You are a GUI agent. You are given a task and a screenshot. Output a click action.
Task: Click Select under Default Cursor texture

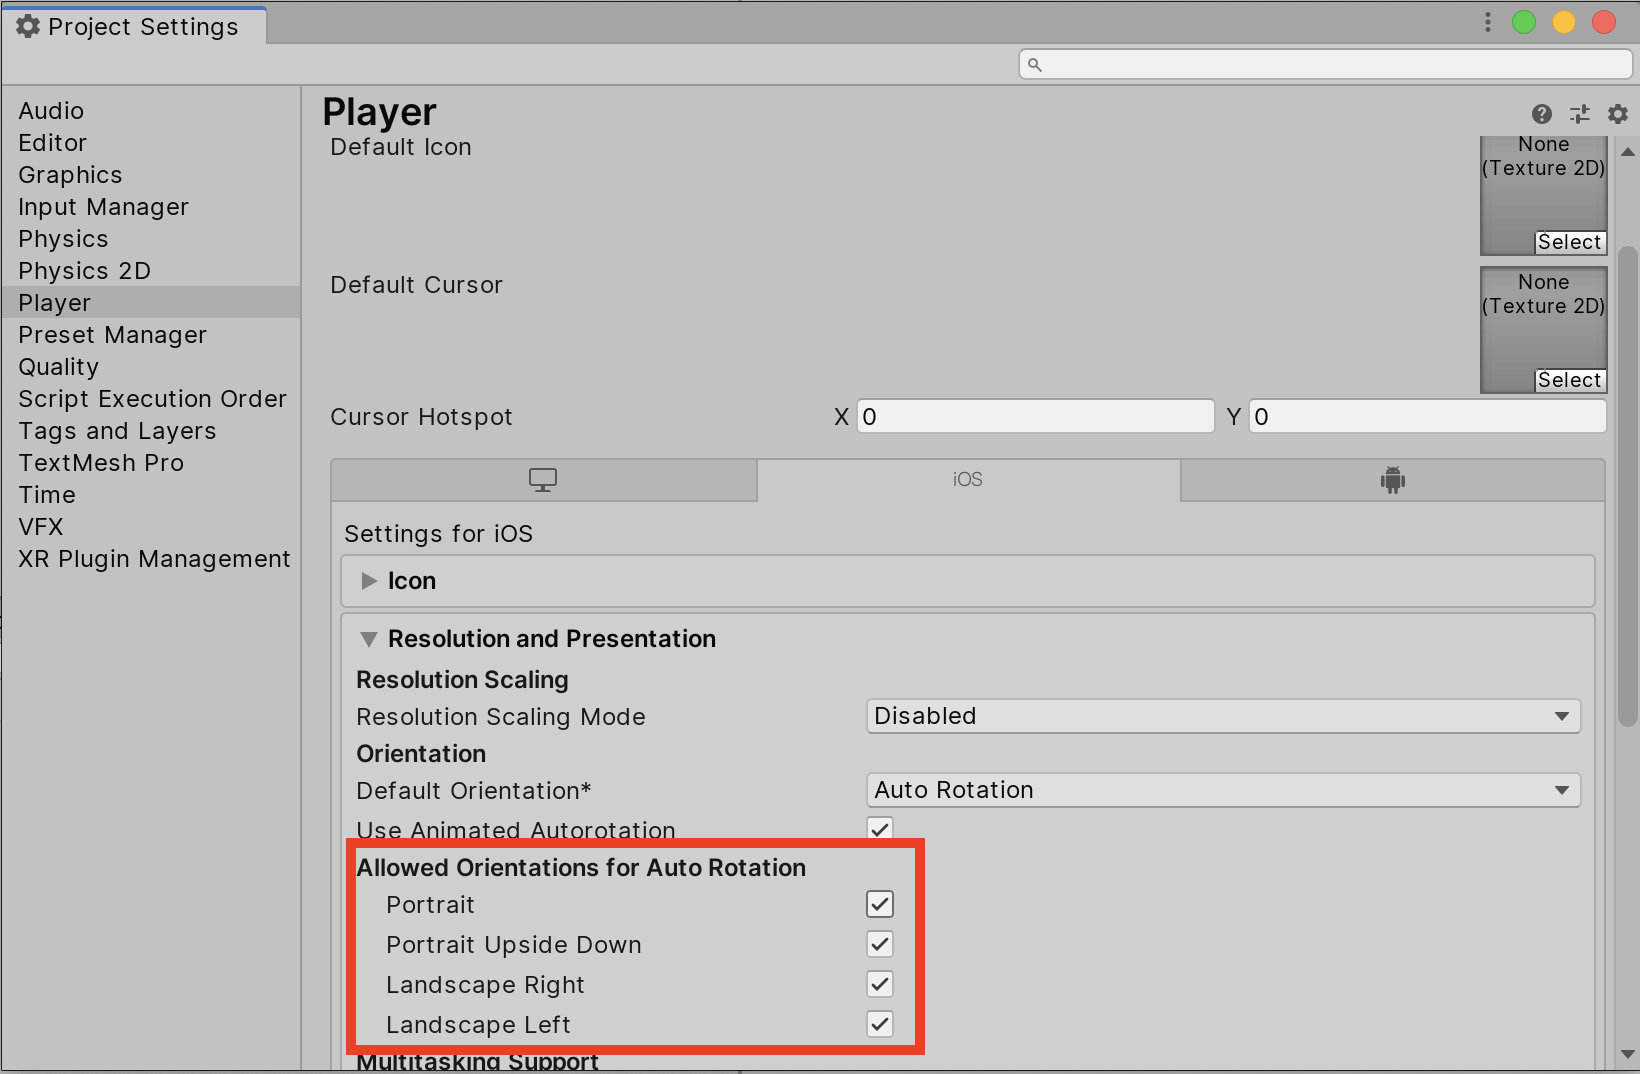pos(1569,380)
